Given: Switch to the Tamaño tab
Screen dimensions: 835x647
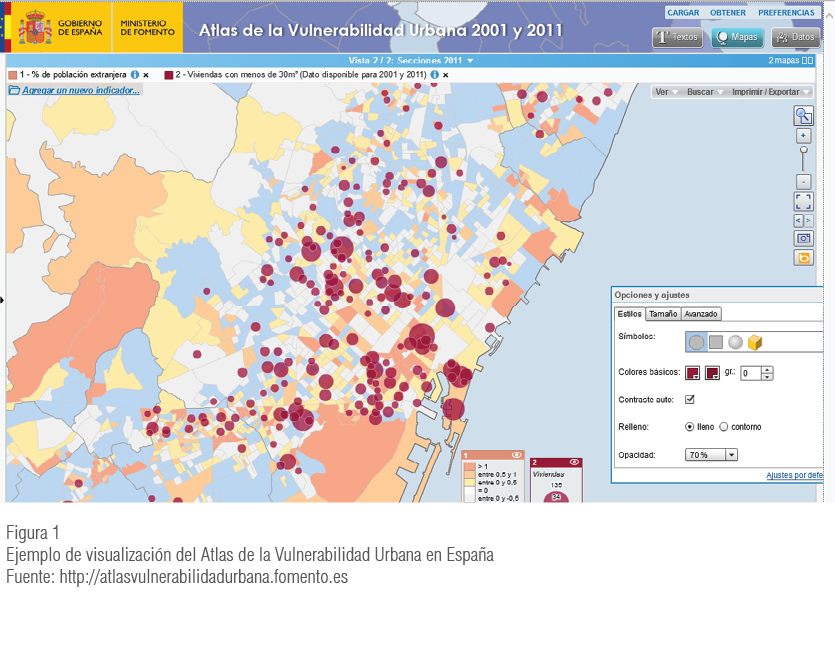Looking at the screenshot, I should pyautogui.click(x=664, y=314).
